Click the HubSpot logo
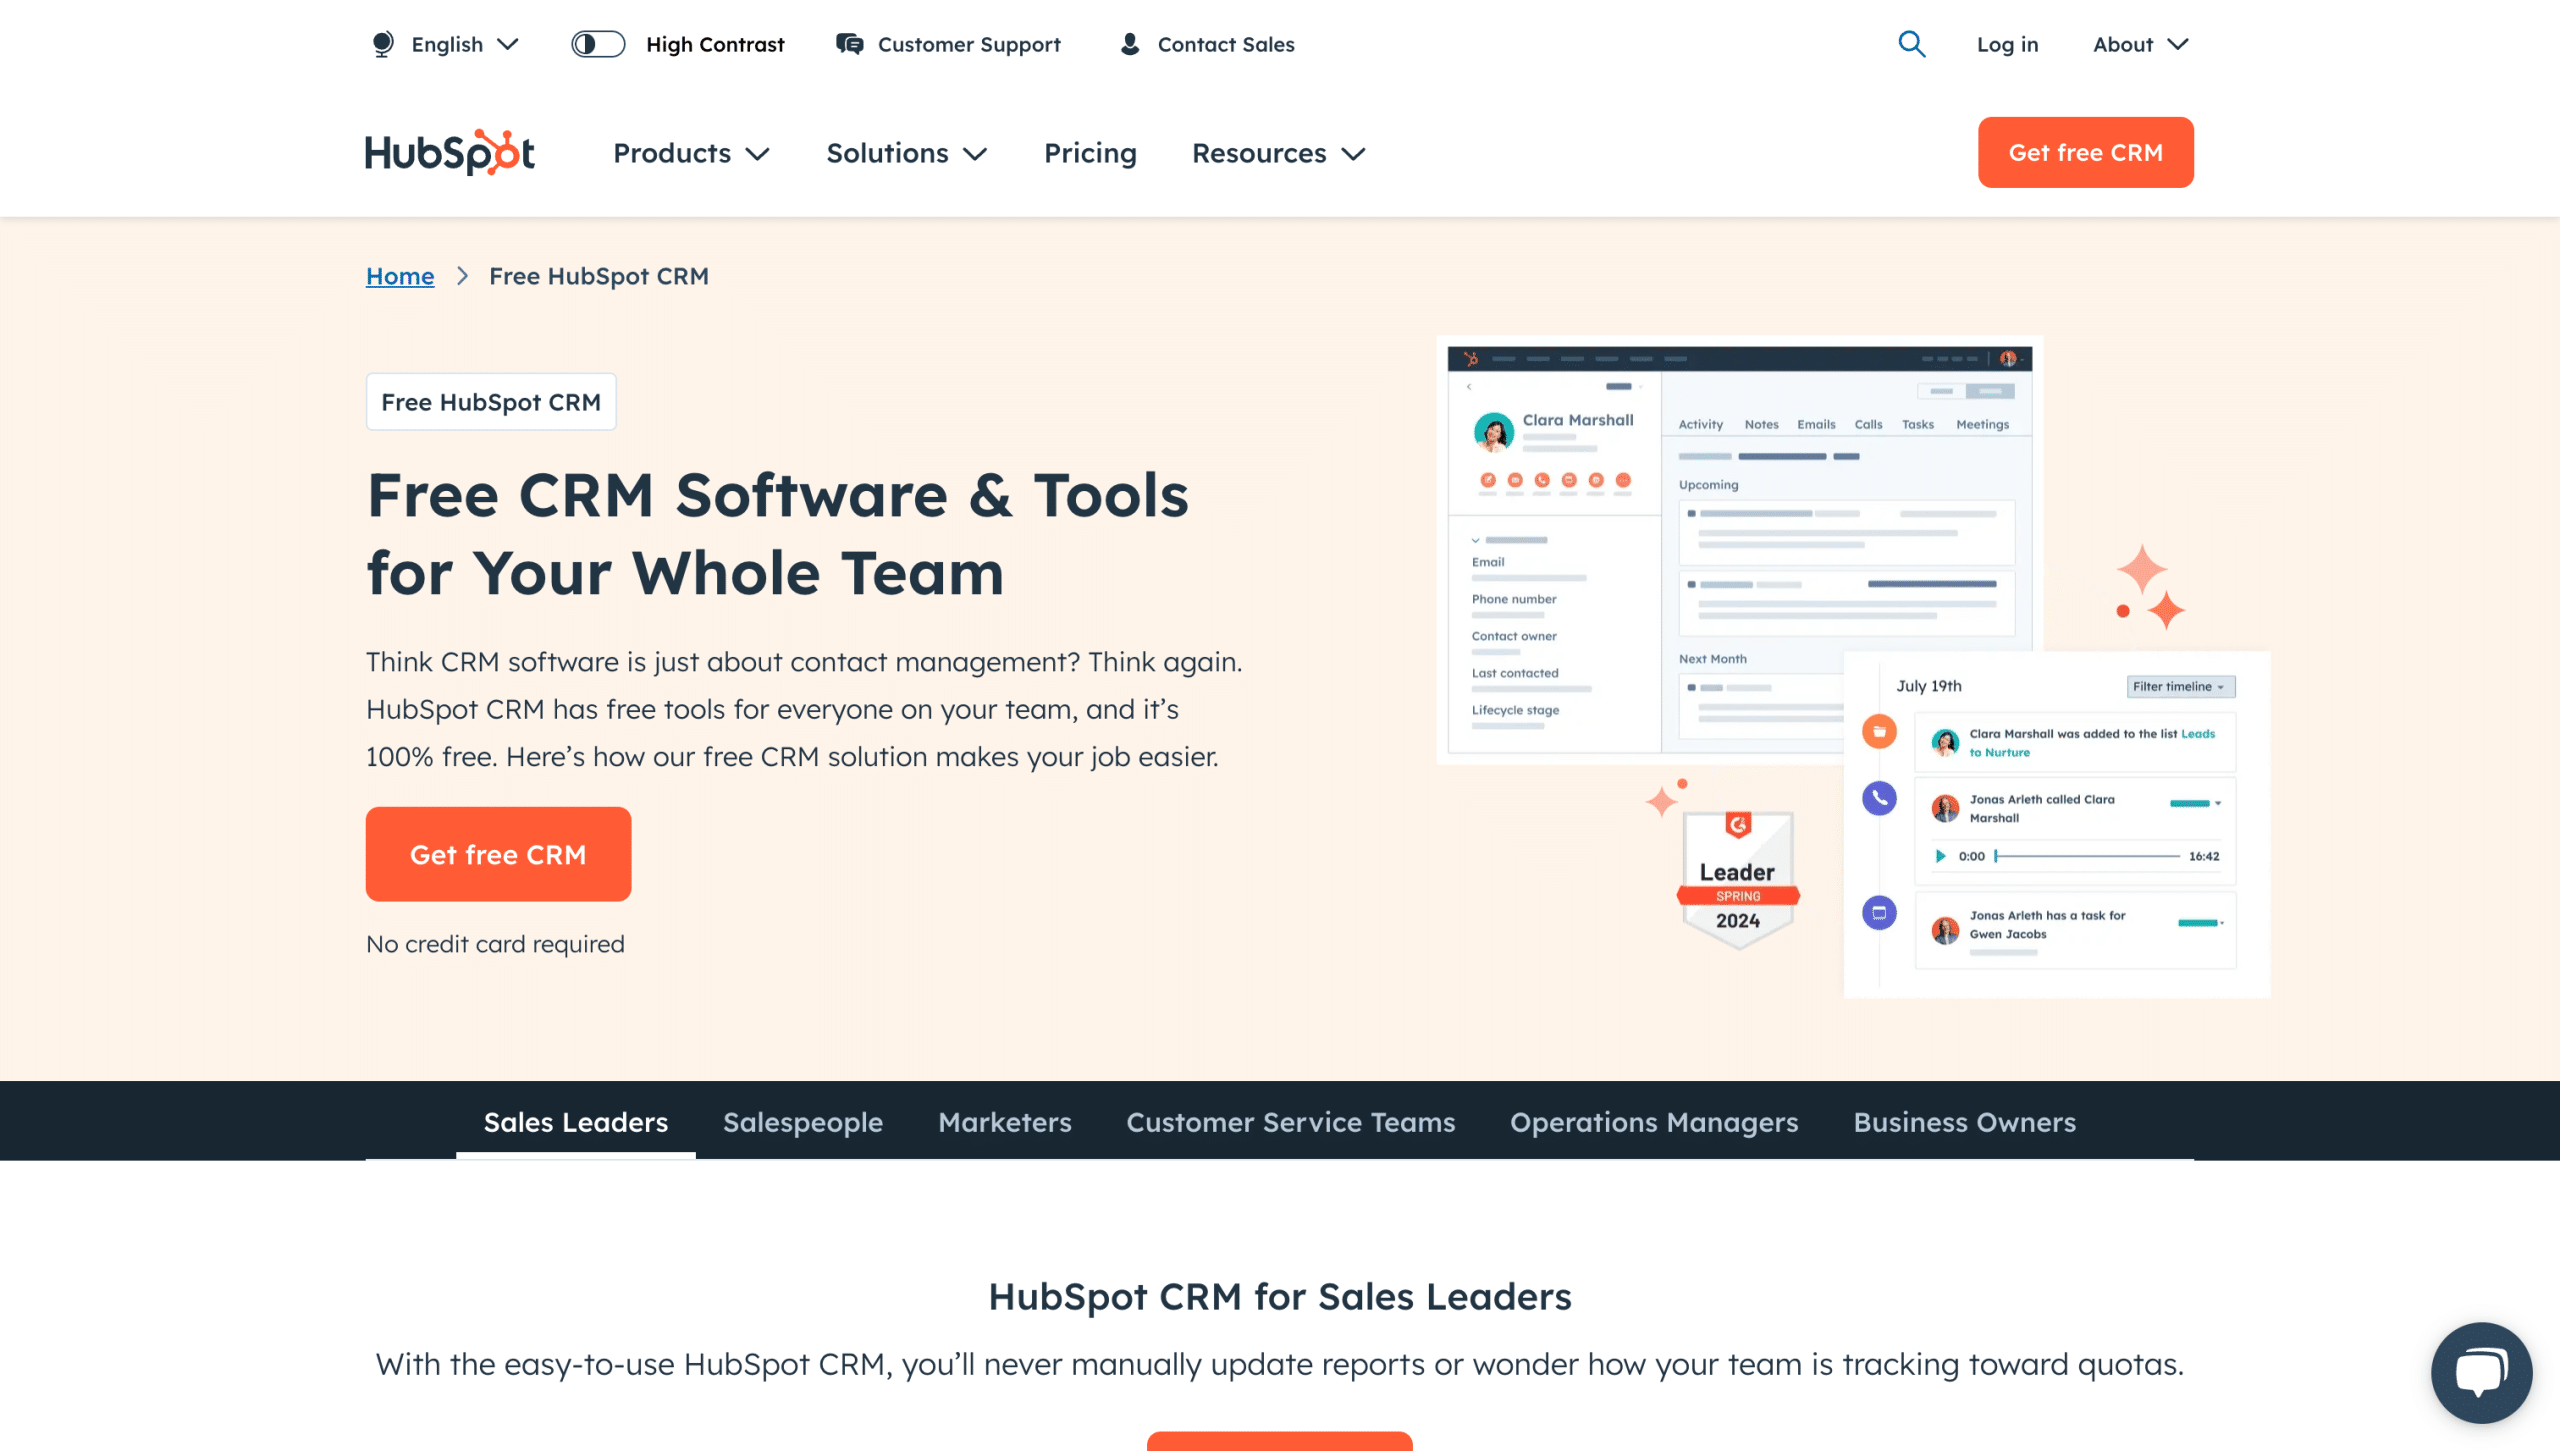Viewport: 2560px width, 1451px height. pos(450,152)
